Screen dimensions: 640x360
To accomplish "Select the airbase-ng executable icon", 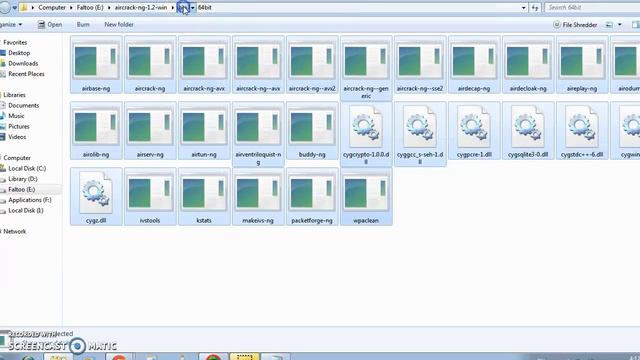I will [96, 62].
